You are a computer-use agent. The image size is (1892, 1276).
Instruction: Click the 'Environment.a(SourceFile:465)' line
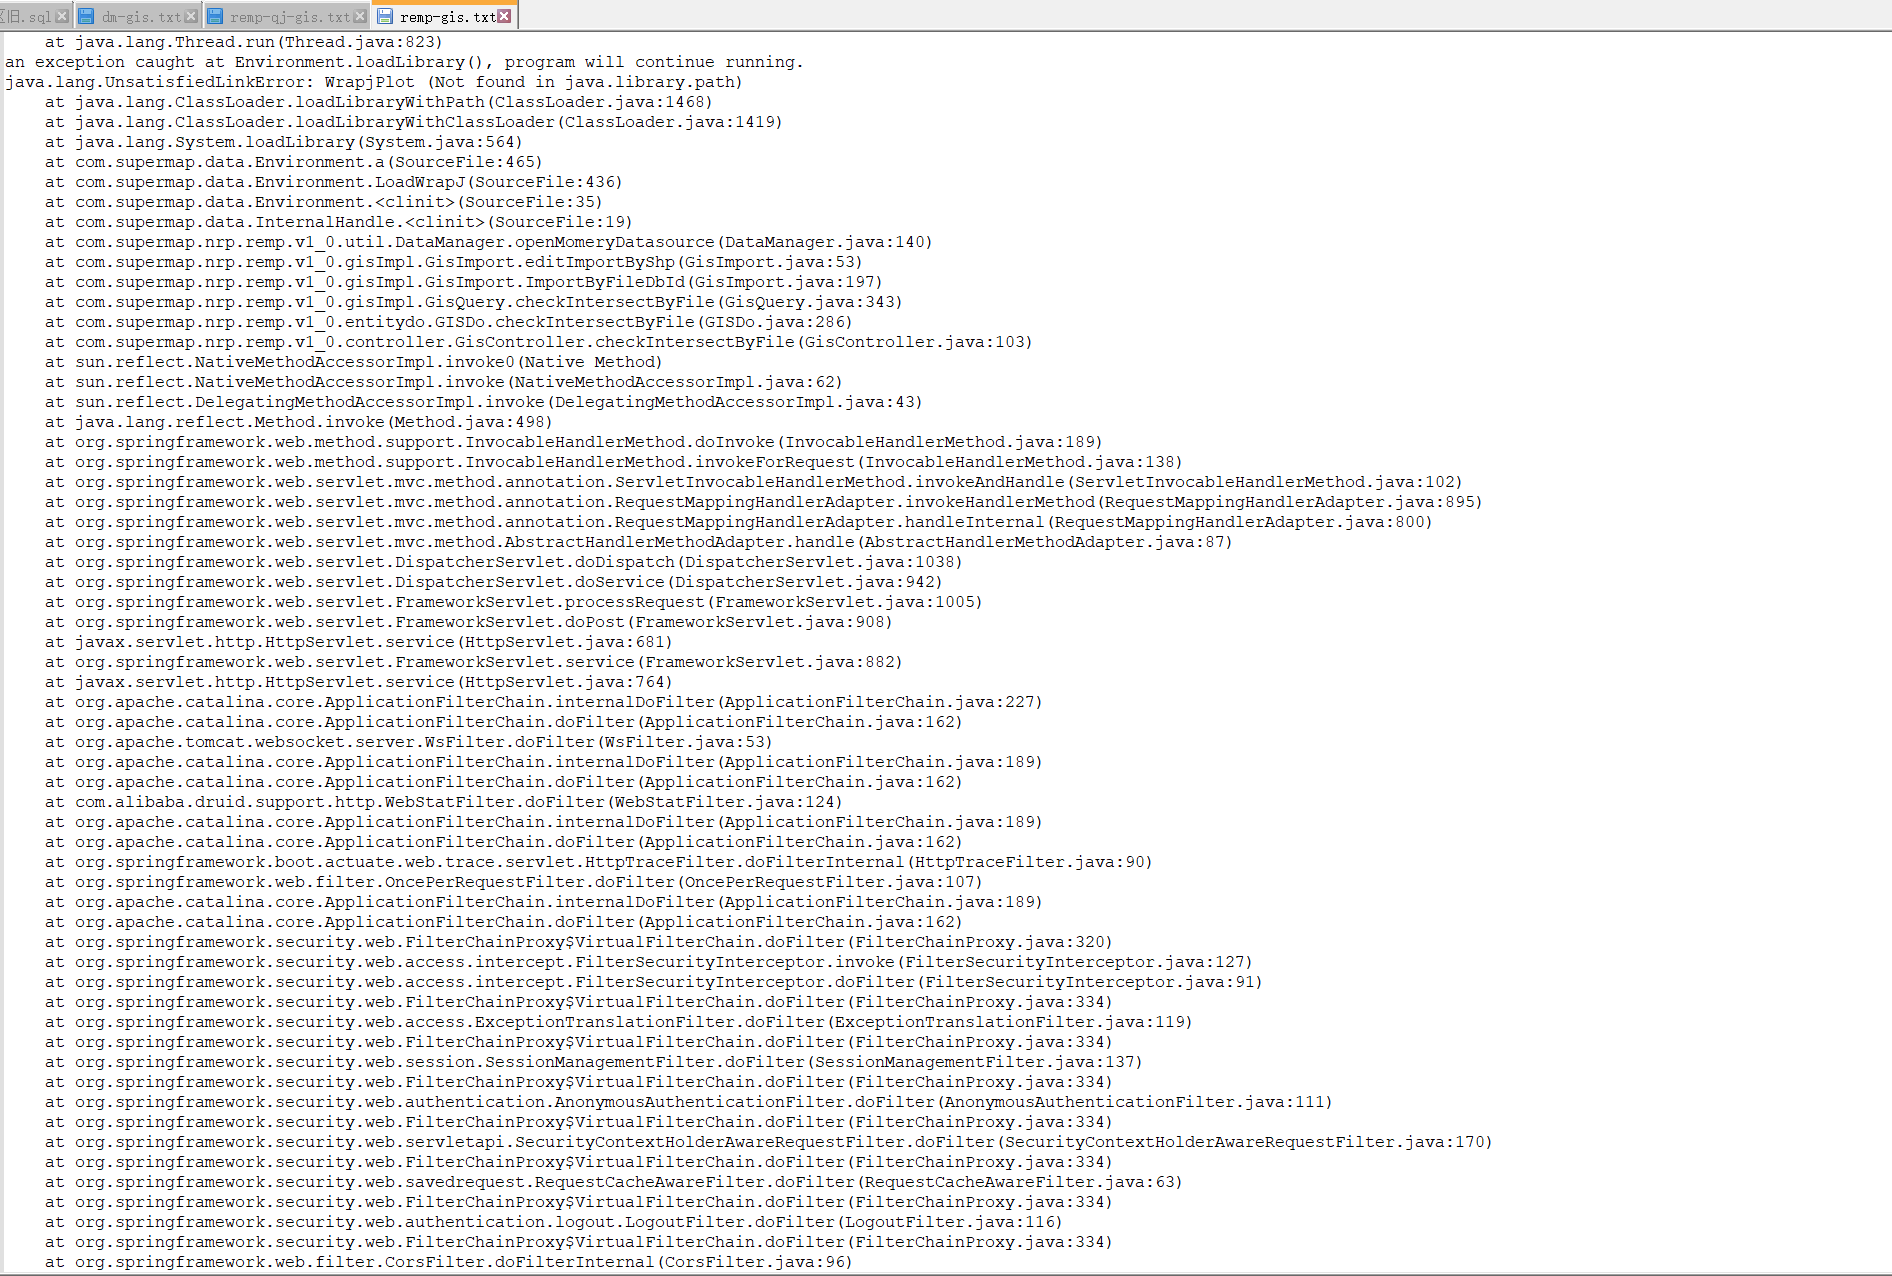click(294, 162)
